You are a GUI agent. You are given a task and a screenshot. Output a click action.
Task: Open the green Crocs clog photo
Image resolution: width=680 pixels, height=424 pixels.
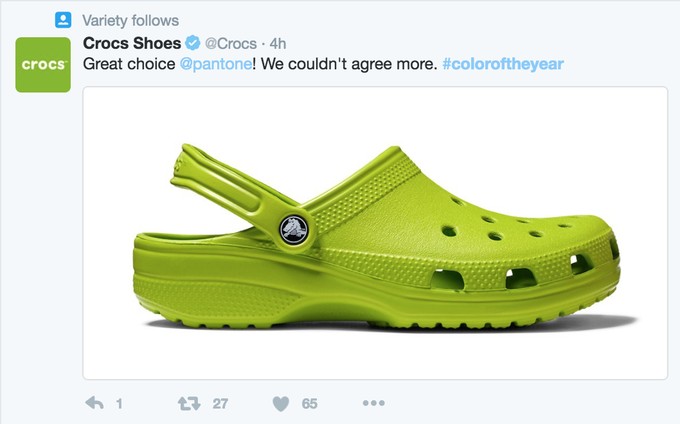375,233
